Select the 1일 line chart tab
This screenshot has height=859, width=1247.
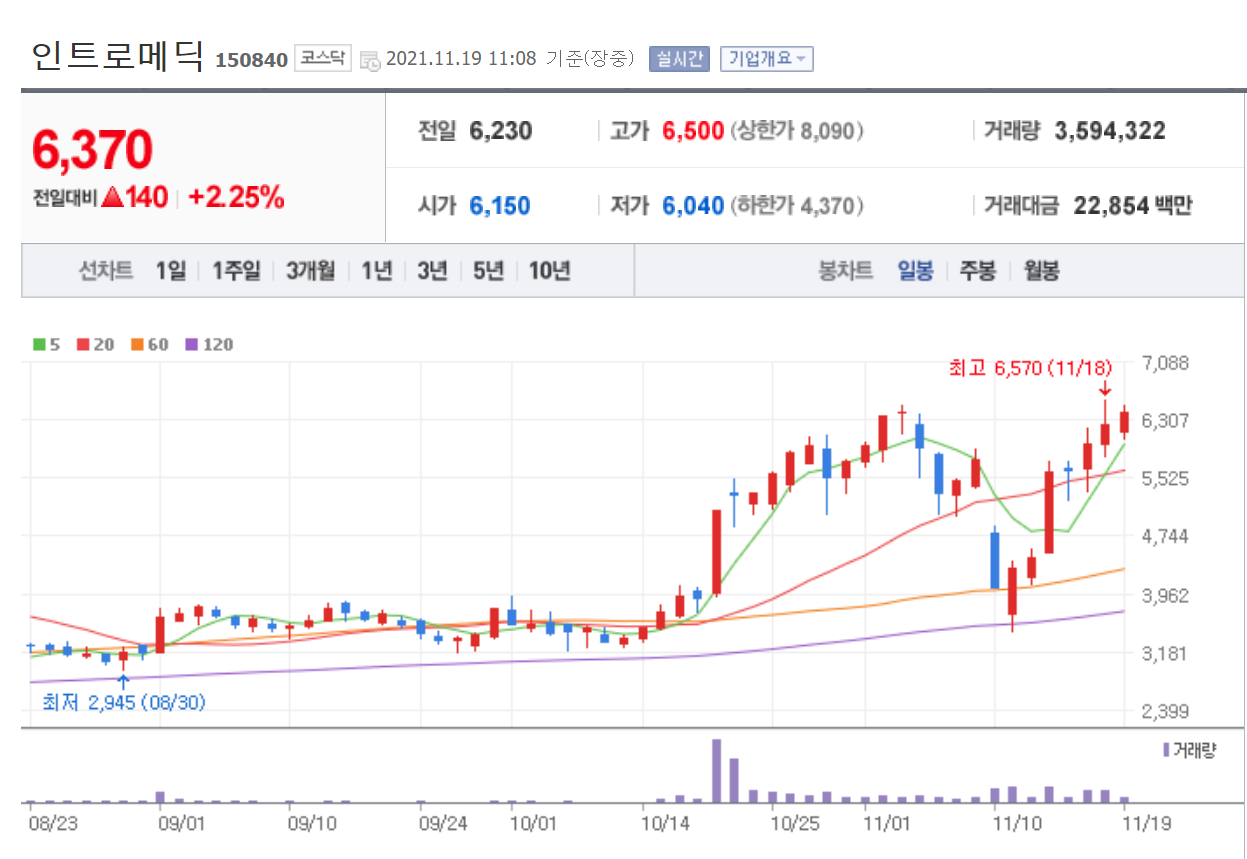pos(170,270)
